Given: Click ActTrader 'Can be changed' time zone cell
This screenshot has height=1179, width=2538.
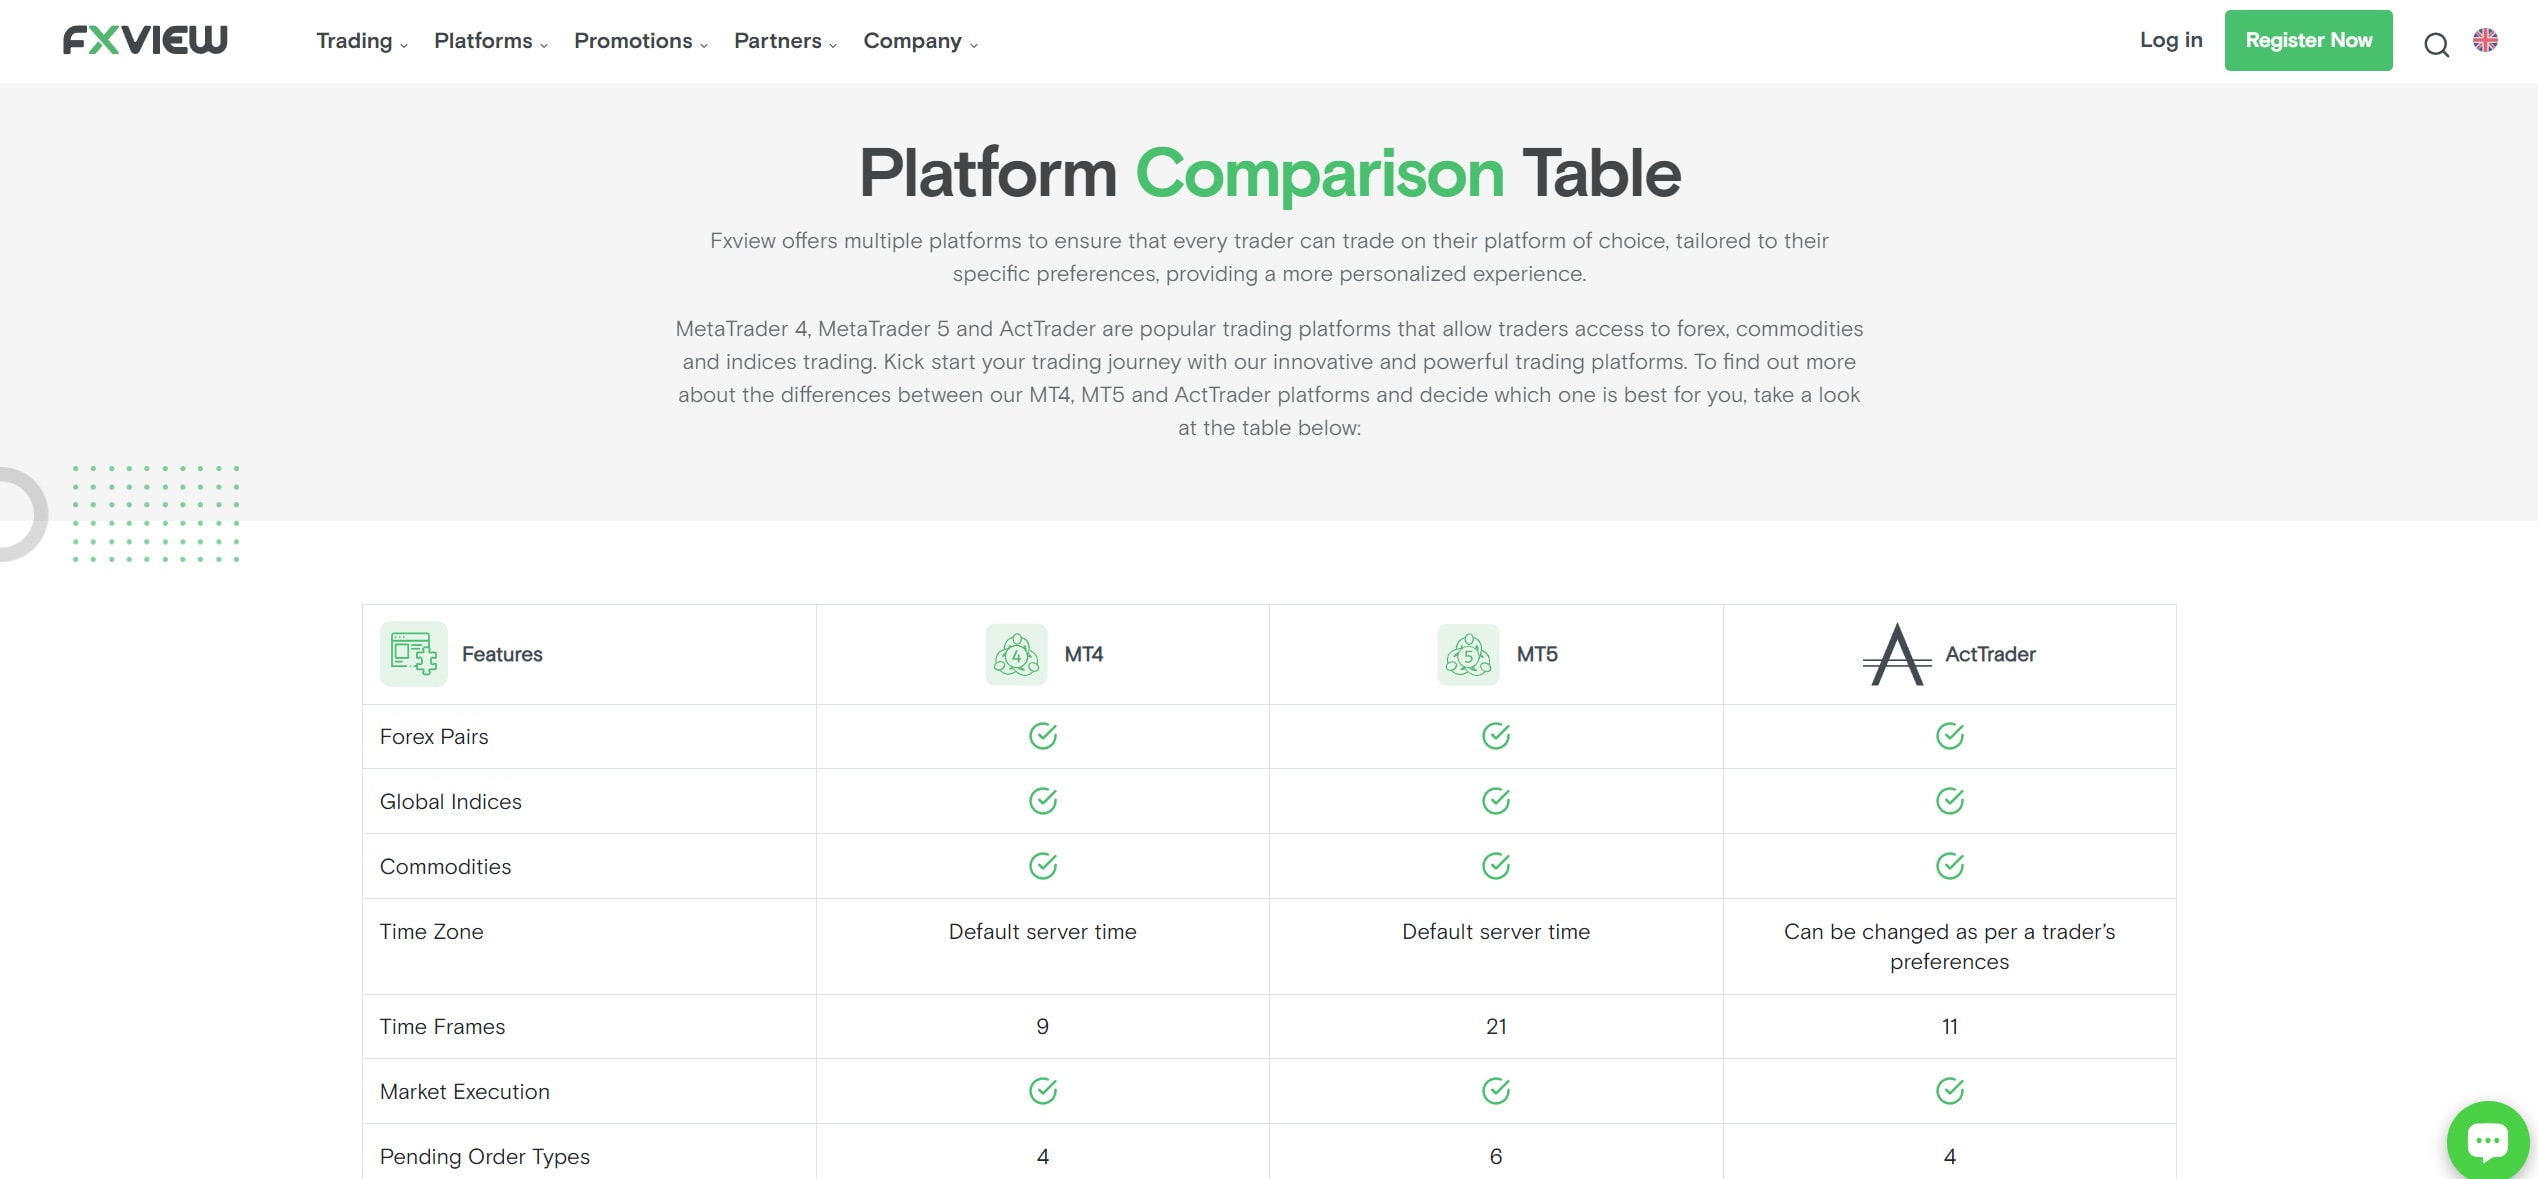Looking at the screenshot, I should pyautogui.click(x=1949, y=947).
